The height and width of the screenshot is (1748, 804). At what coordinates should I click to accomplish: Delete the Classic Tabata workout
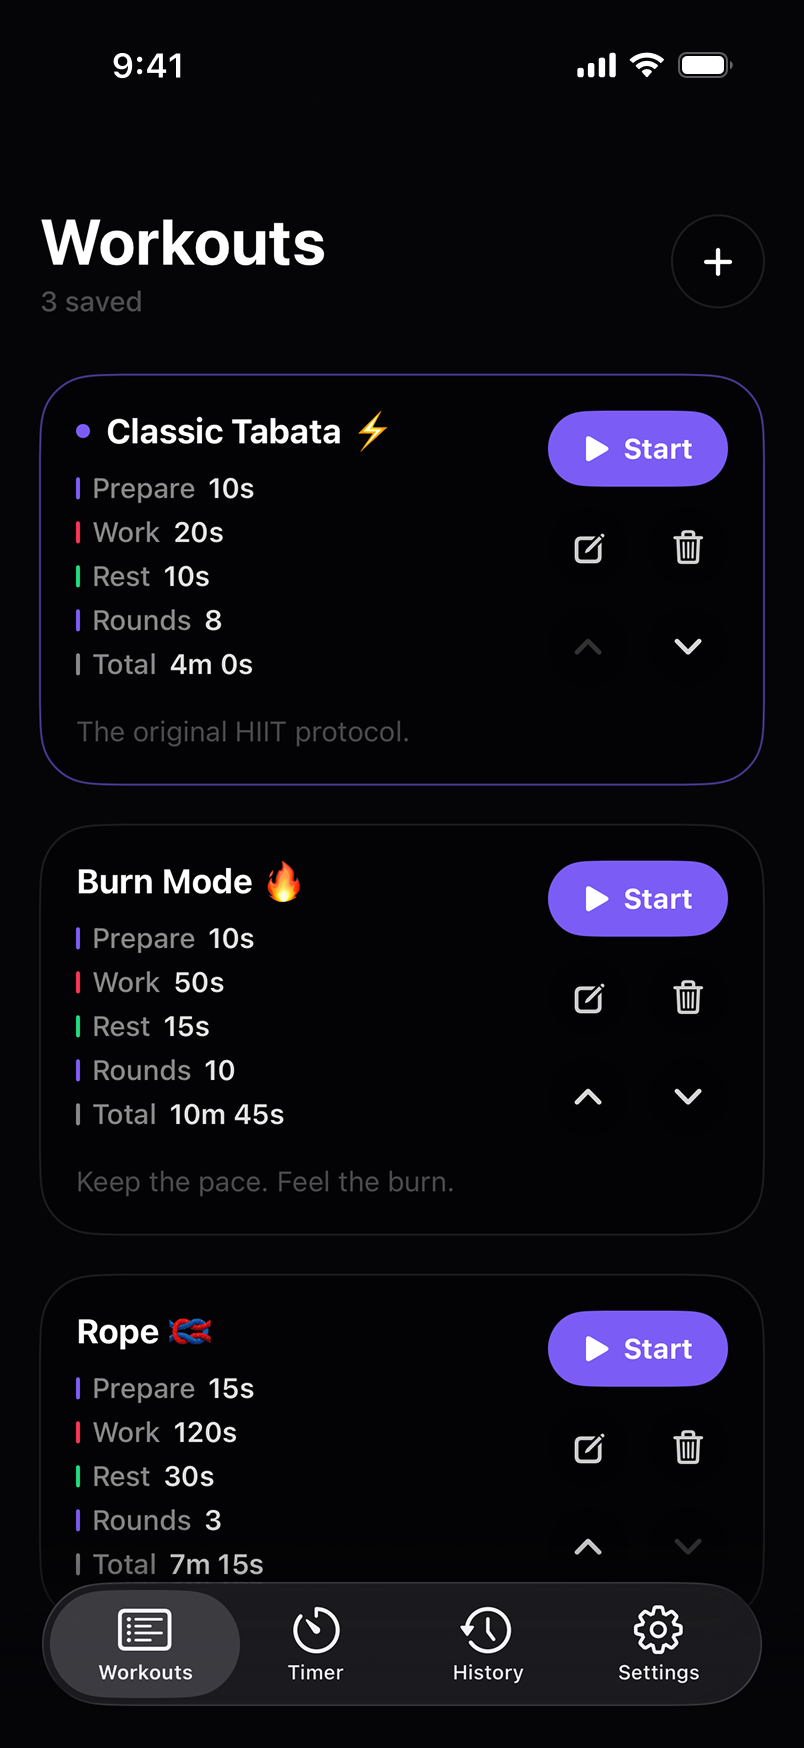click(x=688, y=548)
